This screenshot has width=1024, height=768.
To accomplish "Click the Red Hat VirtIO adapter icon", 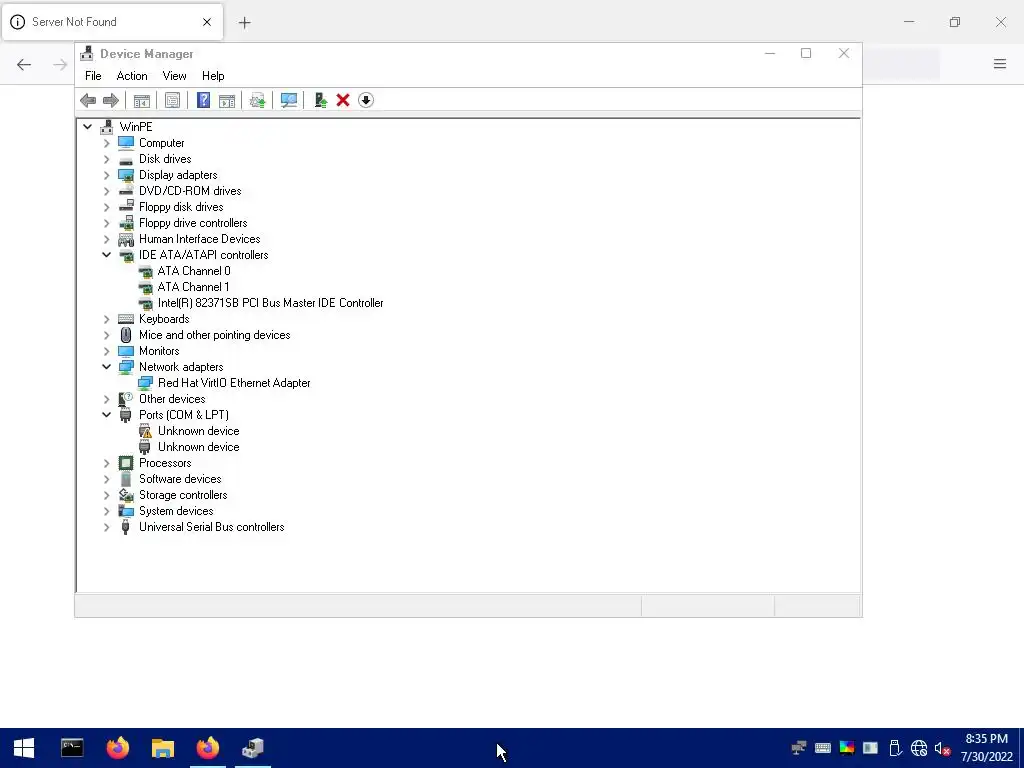I will [145, 383].
